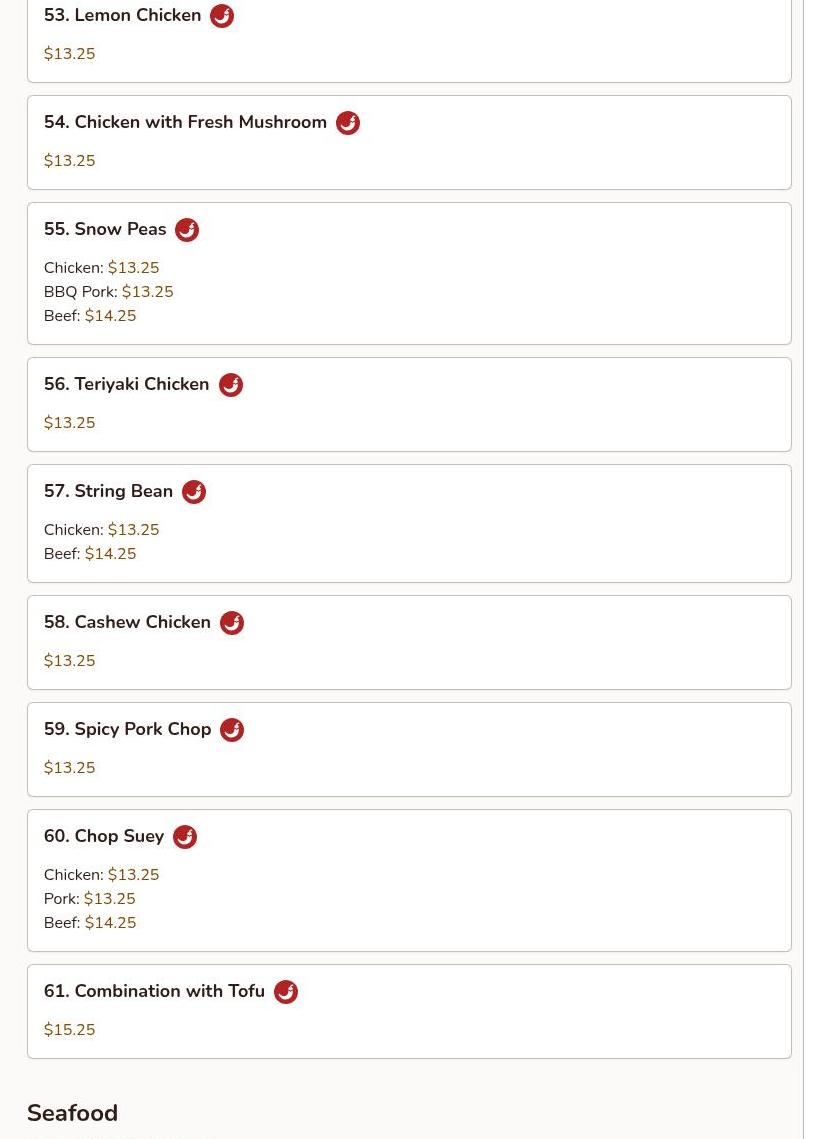
Task: Click the chili icon next to Cashew Chicken
Action: pyautogui.click(x=232, y=623)
